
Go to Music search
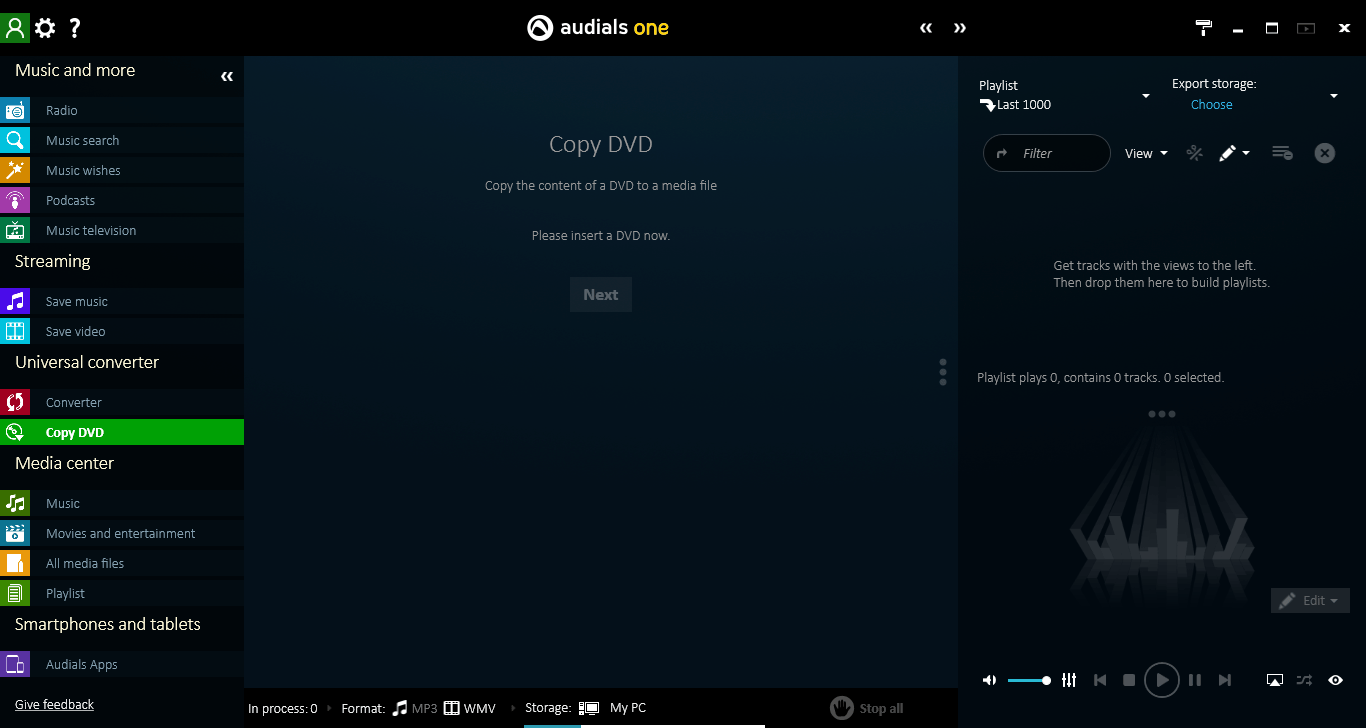122,140
